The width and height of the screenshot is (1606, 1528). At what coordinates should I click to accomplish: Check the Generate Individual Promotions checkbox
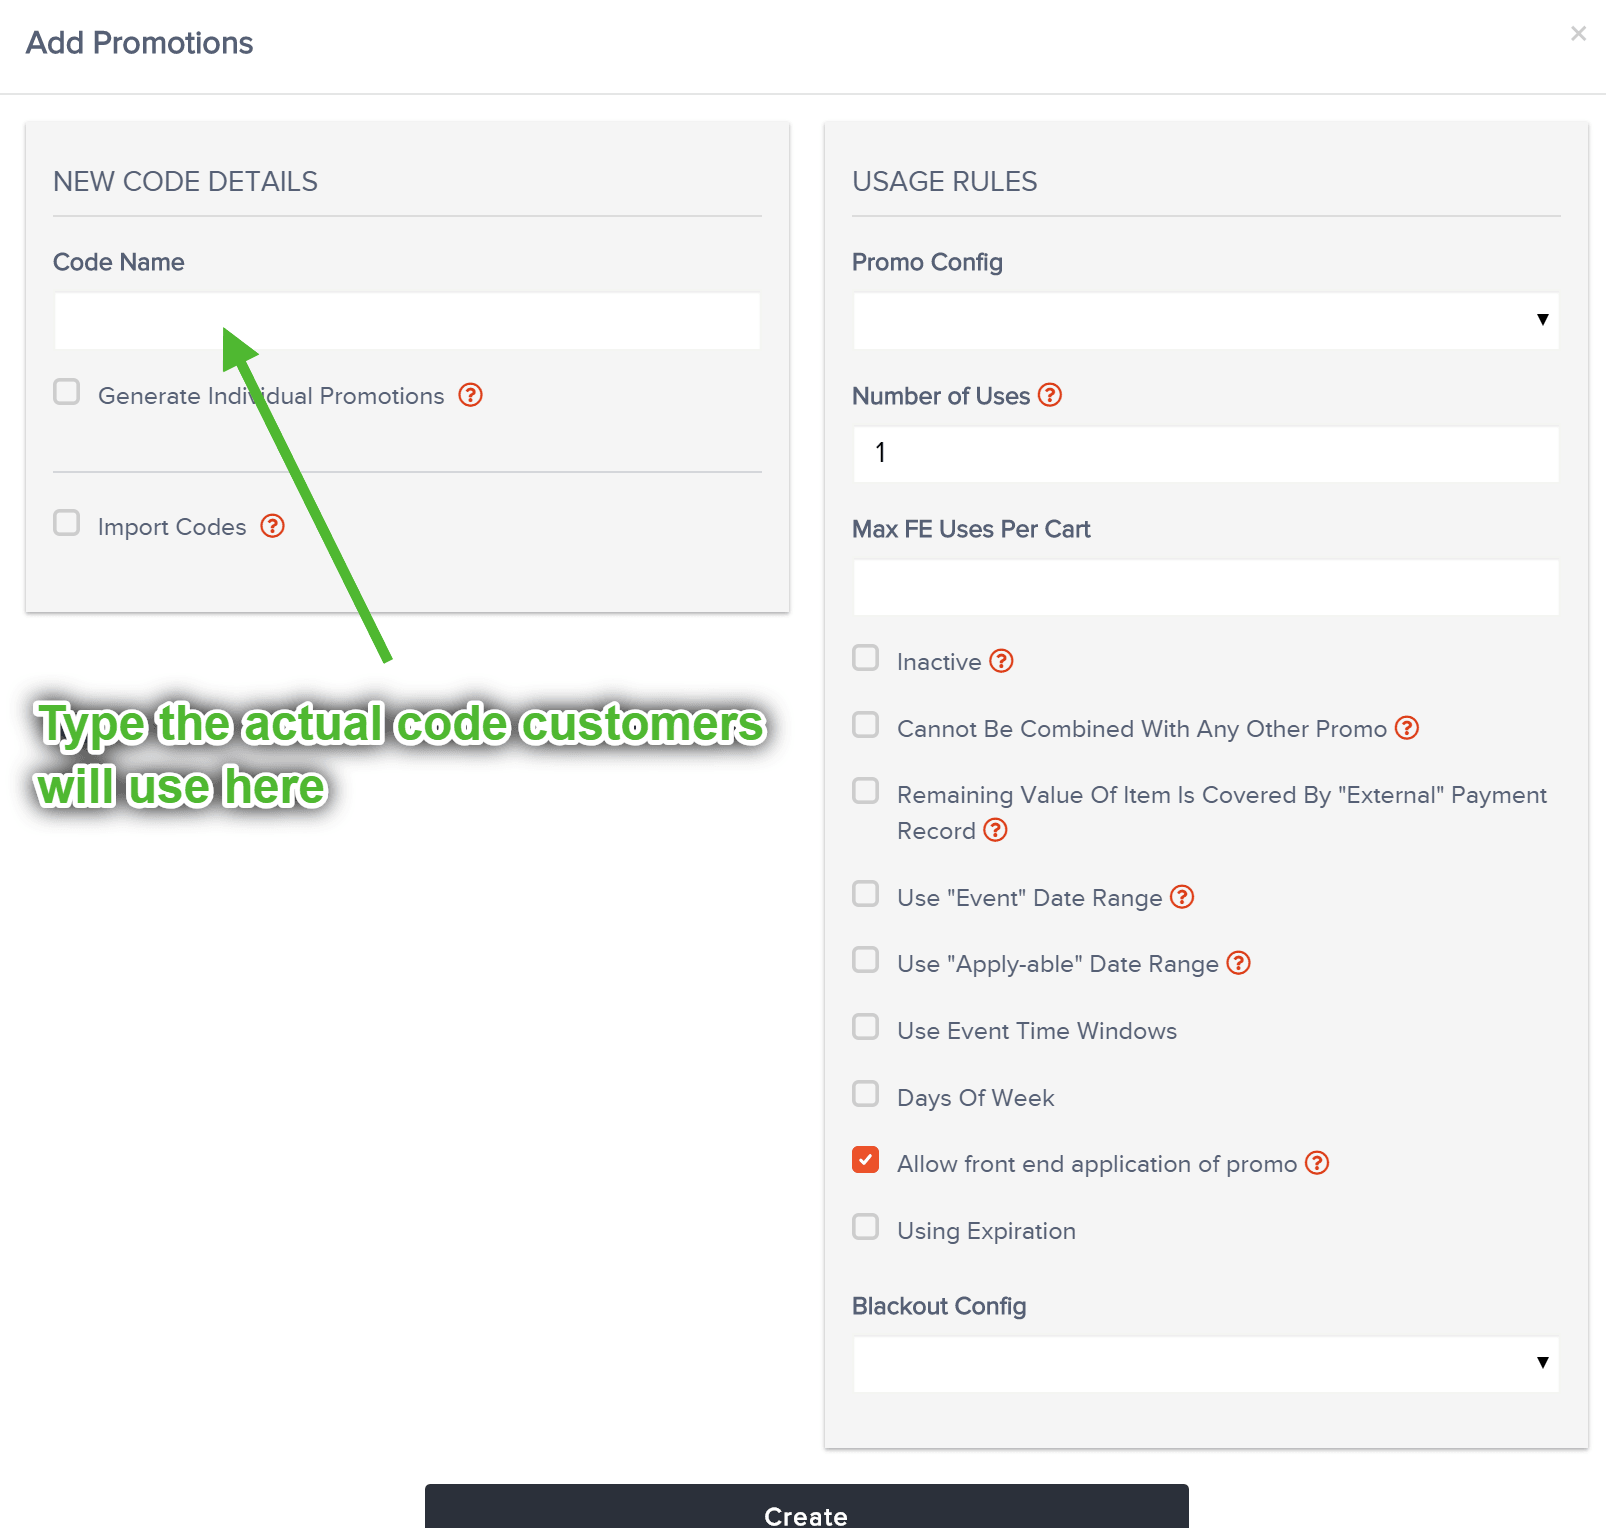point(66,392)
